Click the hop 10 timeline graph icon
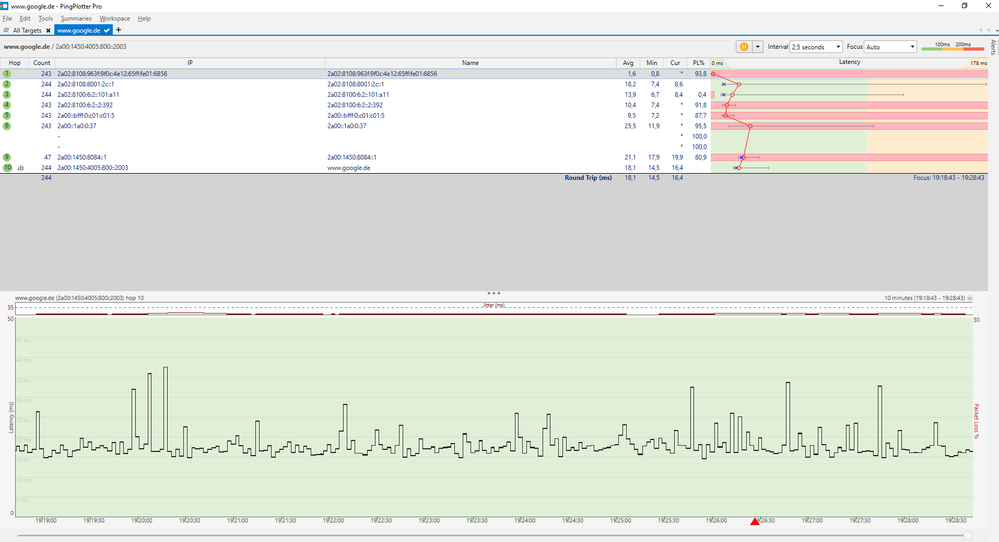 pyautogui.click(x=21, y=168)
